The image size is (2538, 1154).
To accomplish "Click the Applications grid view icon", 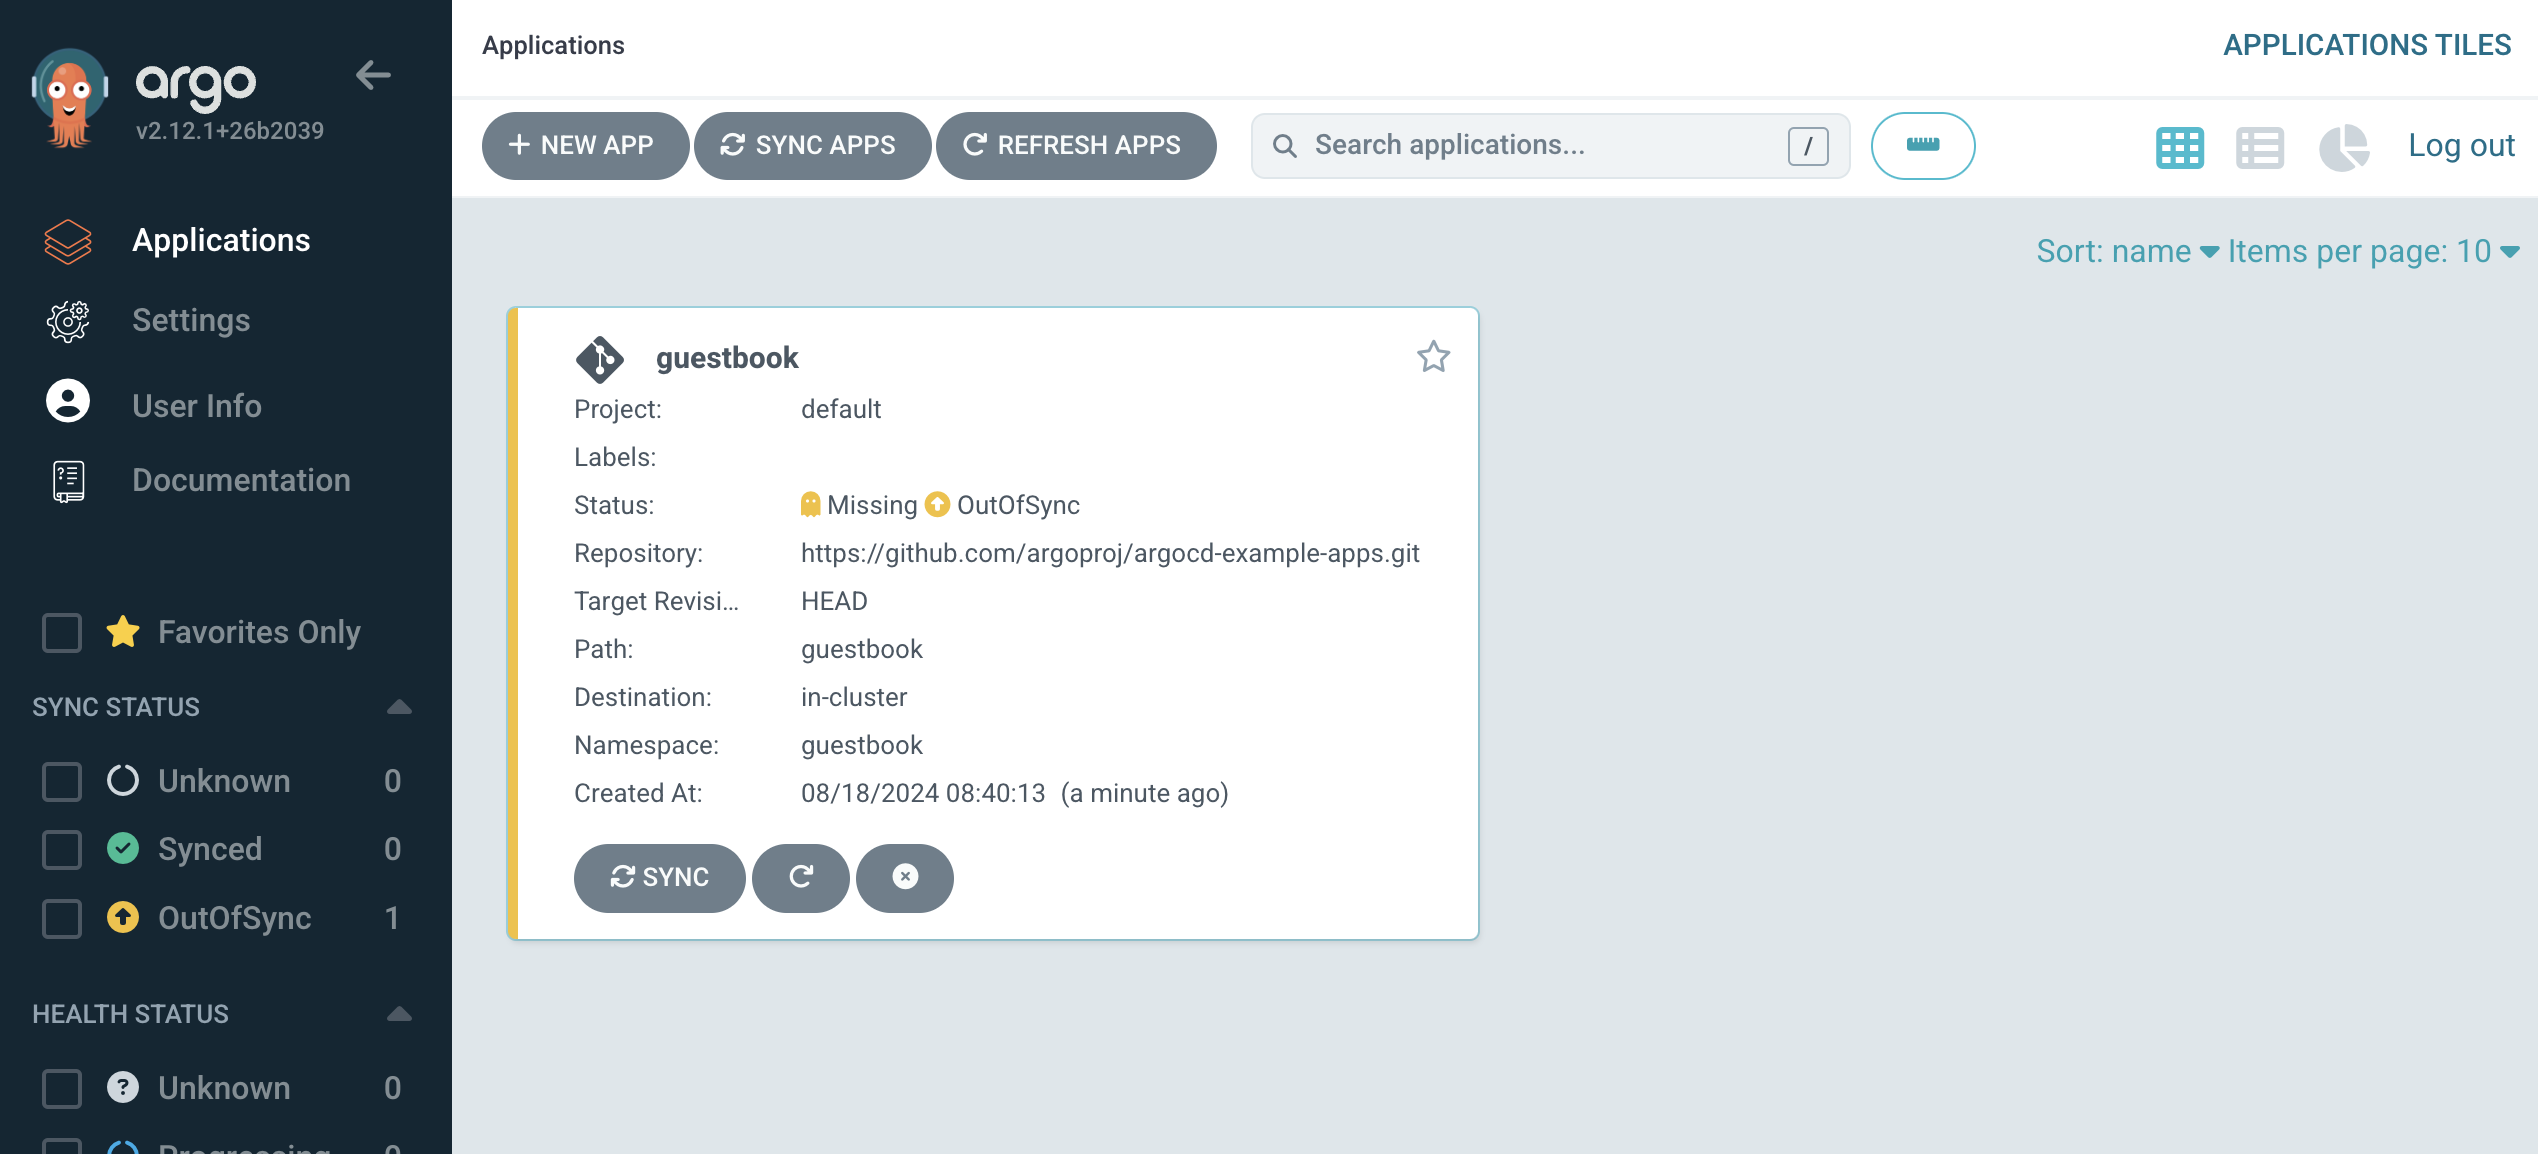I will click(2179, 147).
